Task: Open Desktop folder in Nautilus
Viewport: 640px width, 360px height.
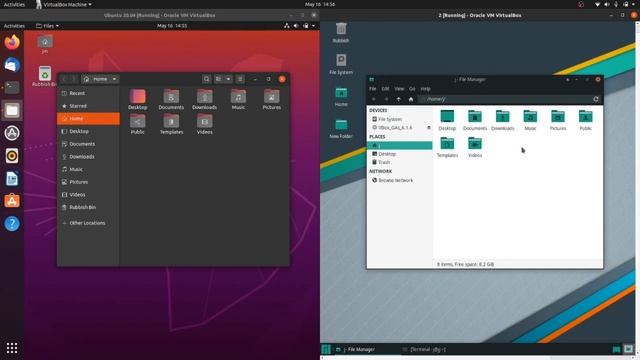Action: (138, 100)
